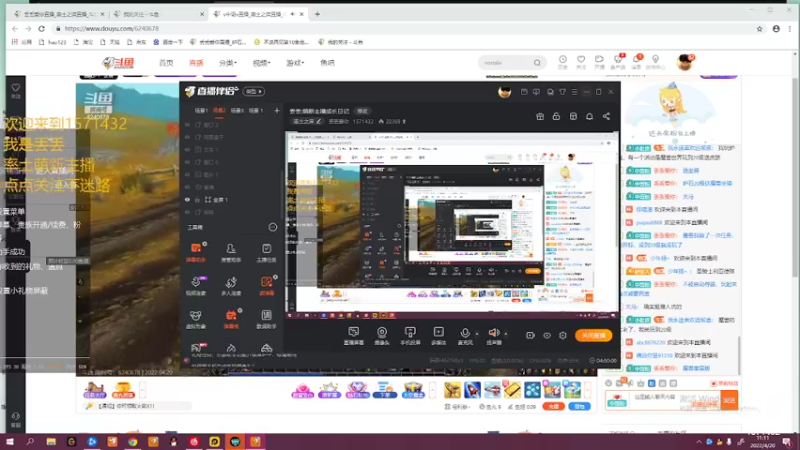The width and height of the screenshot is (800, 450).
Task: Expand the mode pill next to companion logo
Action: click(x=254, y=91)
